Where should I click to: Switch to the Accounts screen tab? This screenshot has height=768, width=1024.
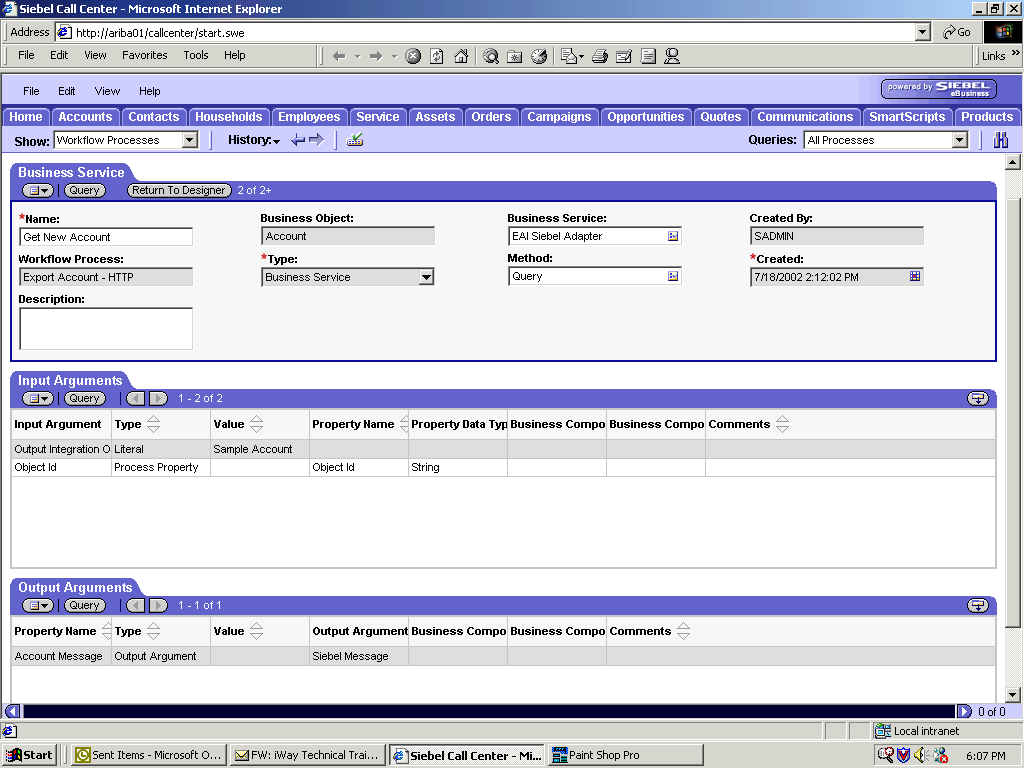coord(85,117)
